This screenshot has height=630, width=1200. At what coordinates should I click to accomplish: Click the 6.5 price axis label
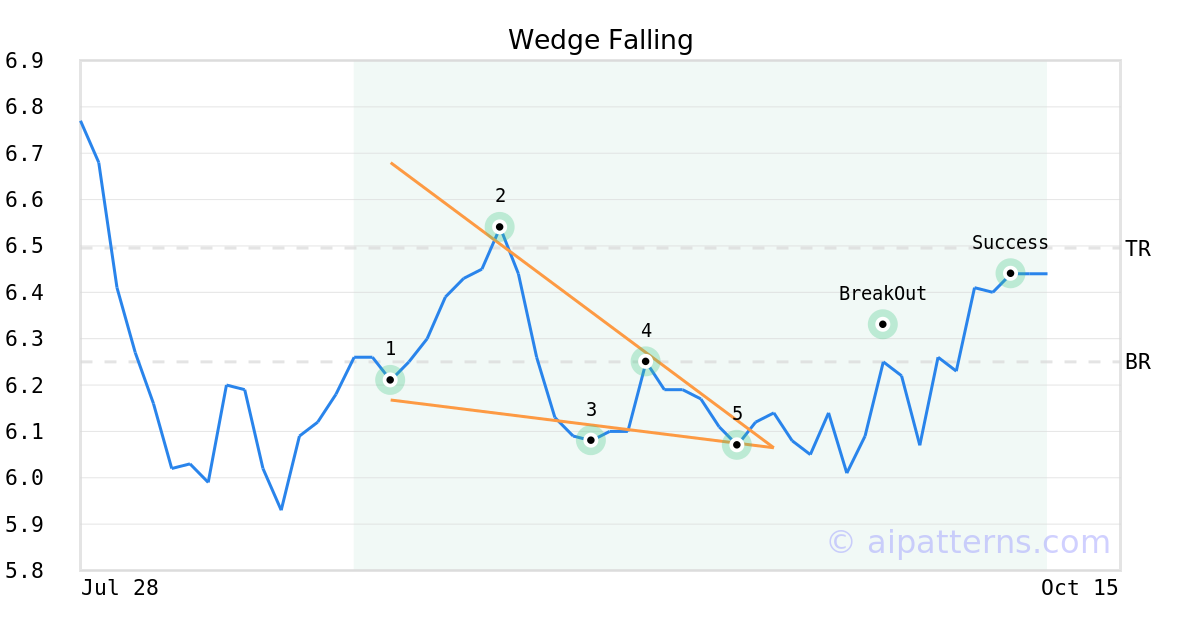point(24,247)
